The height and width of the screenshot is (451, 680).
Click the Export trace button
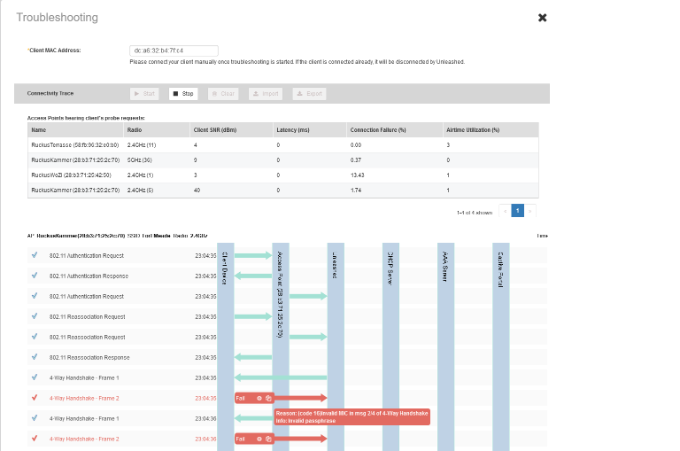click(310, 93)
